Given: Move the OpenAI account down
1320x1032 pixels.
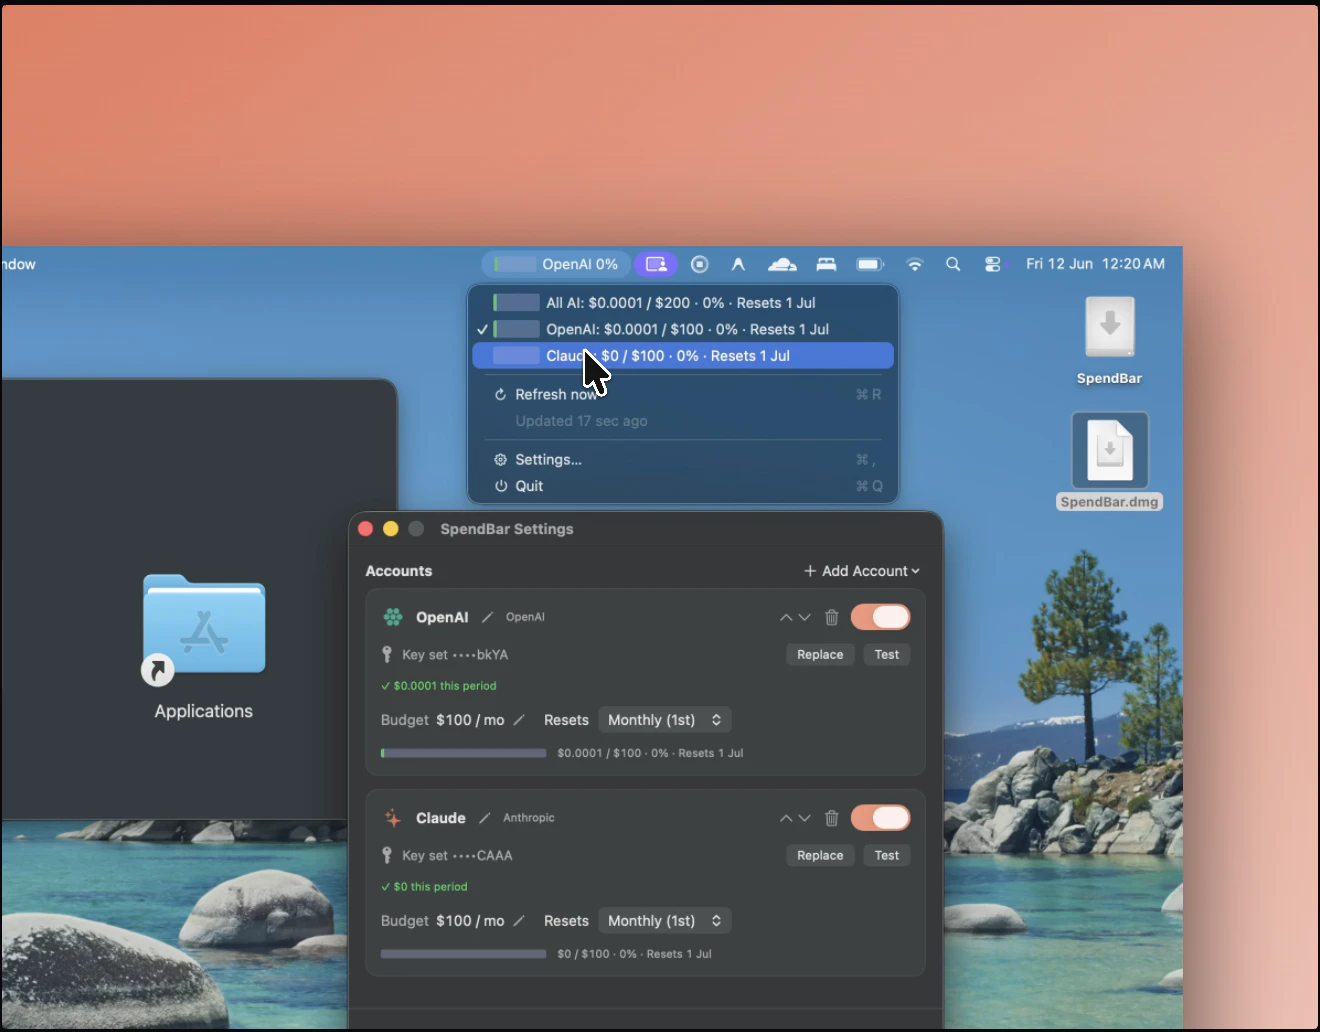Looking at the screenshot, I should pyautogui.click(x=804, y=618).
